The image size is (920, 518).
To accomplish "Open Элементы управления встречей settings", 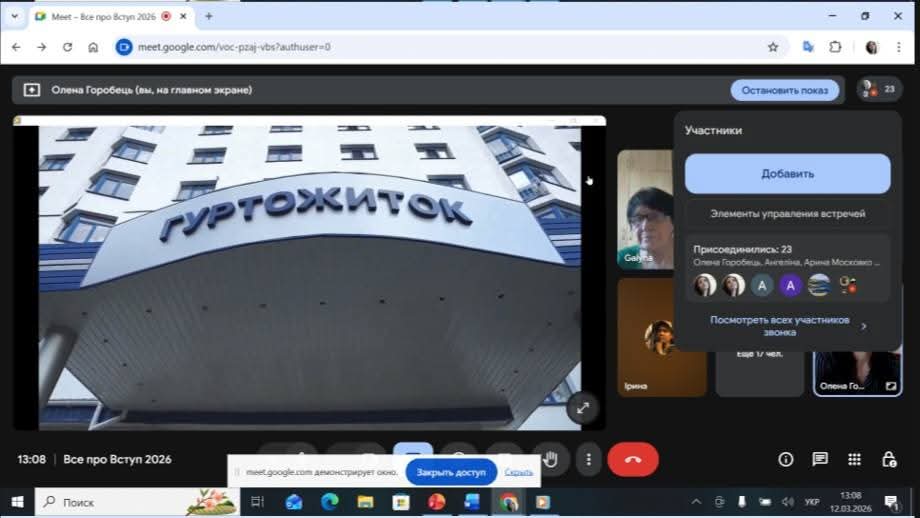I will [x=787, y=213].
